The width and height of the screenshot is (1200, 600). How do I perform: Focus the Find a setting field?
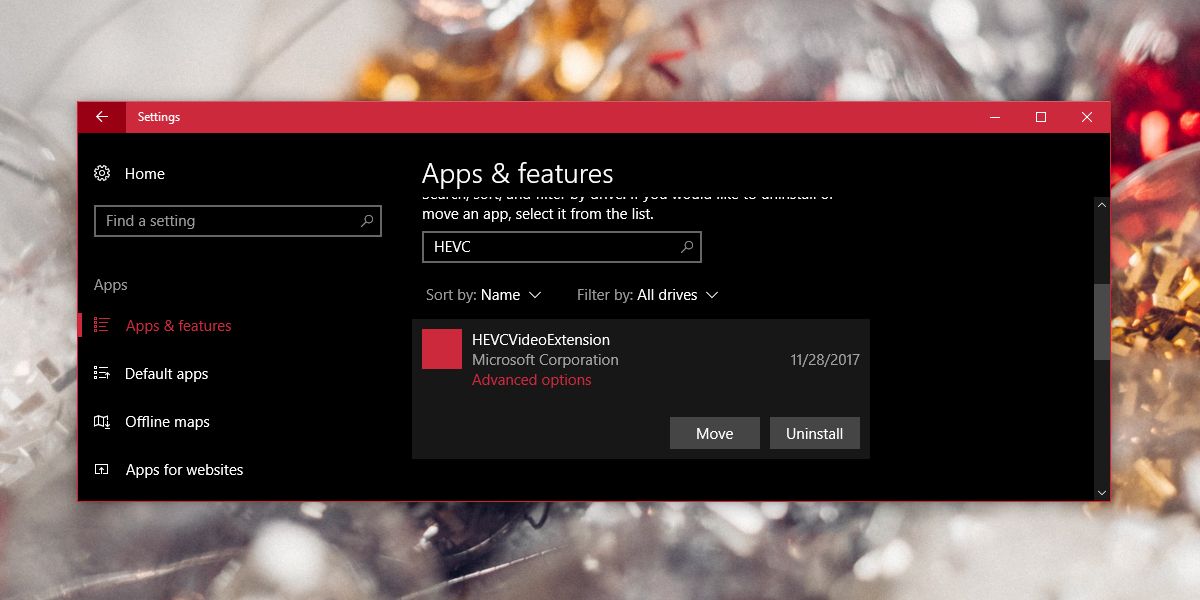pos(238,221)
